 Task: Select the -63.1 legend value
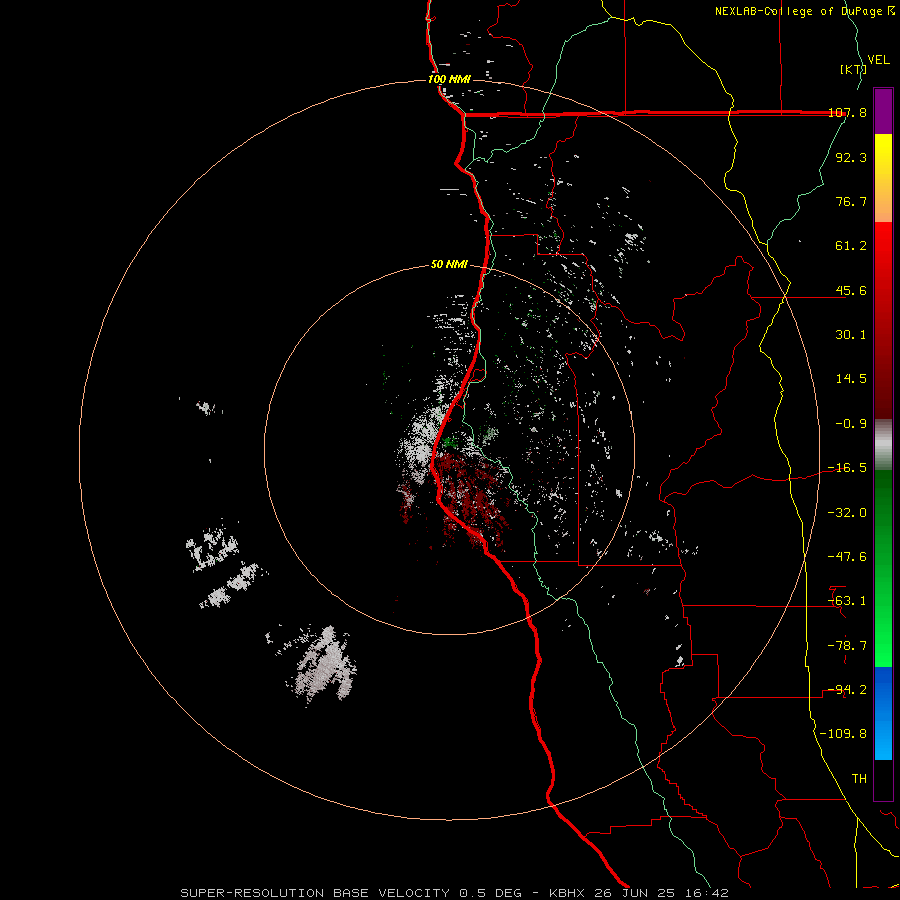847,601
